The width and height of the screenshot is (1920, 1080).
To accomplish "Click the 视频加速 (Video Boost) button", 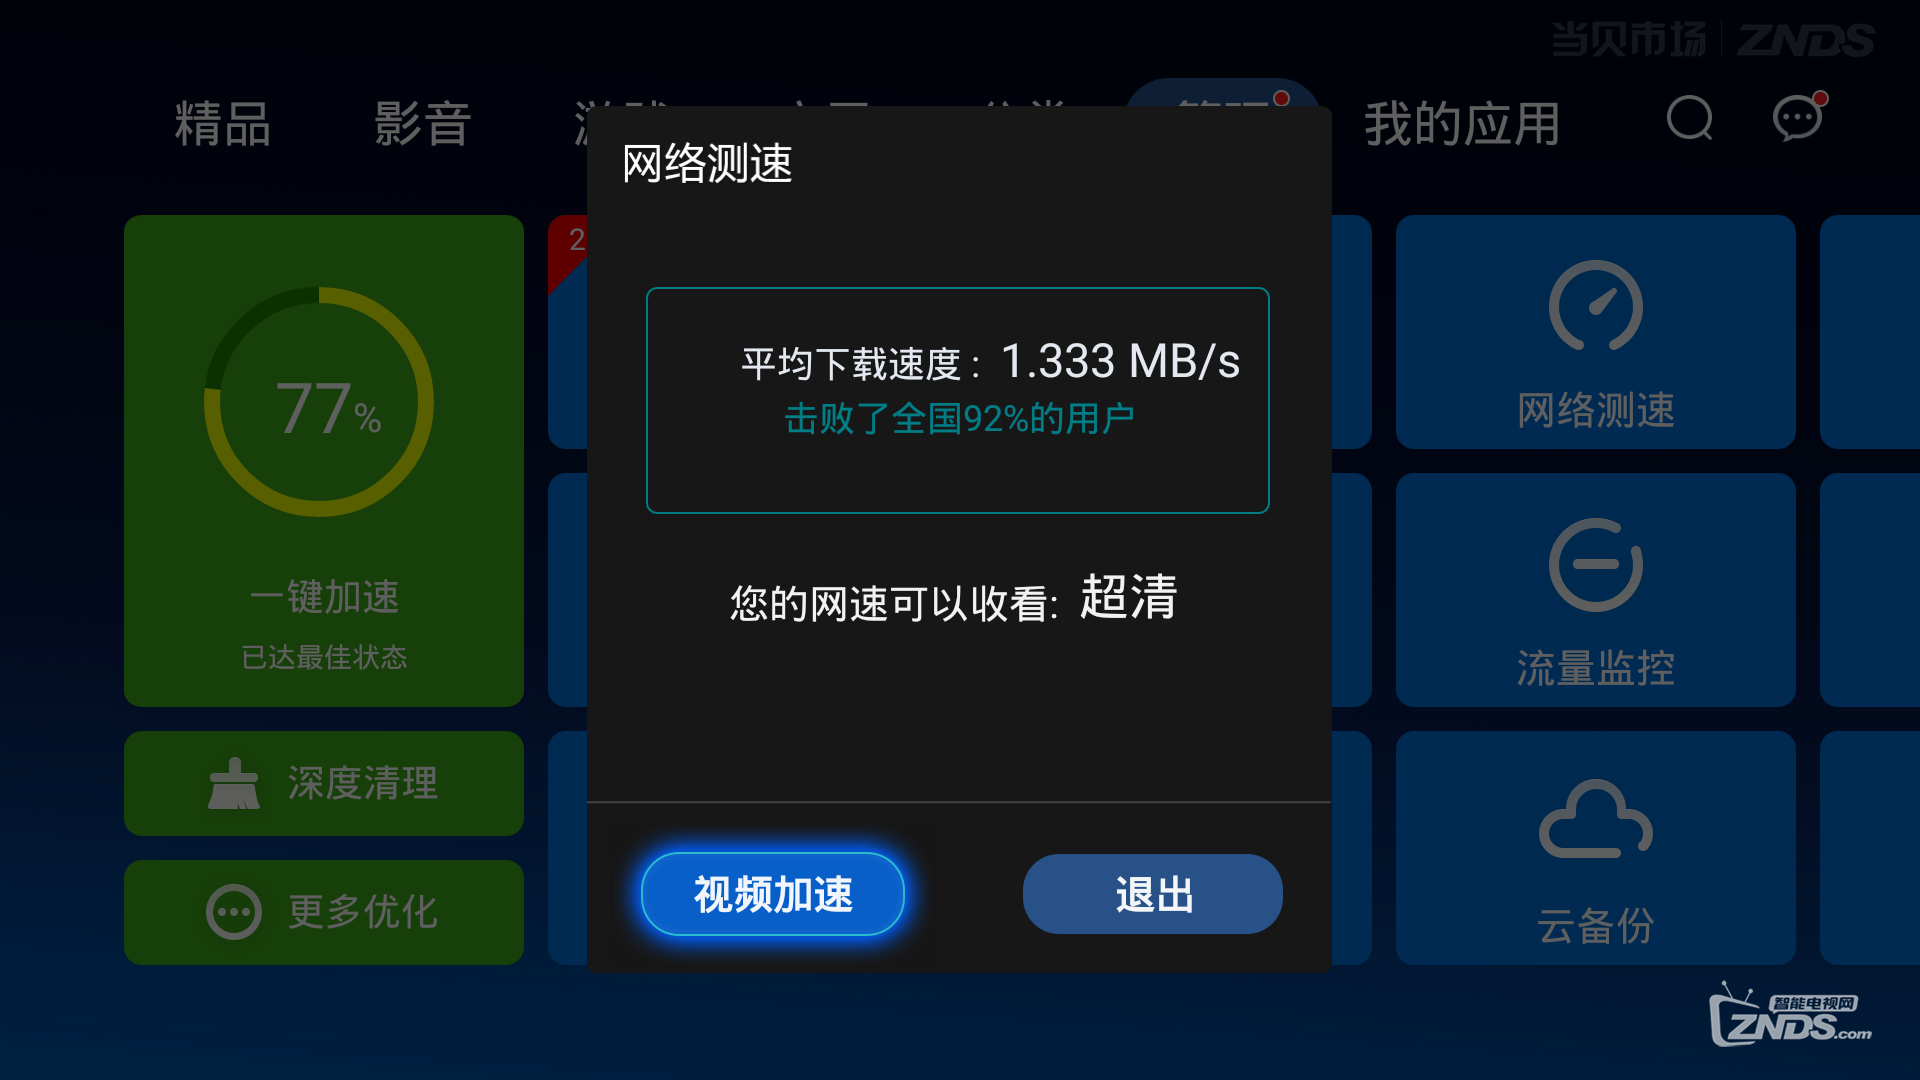I will pos(771,893).
